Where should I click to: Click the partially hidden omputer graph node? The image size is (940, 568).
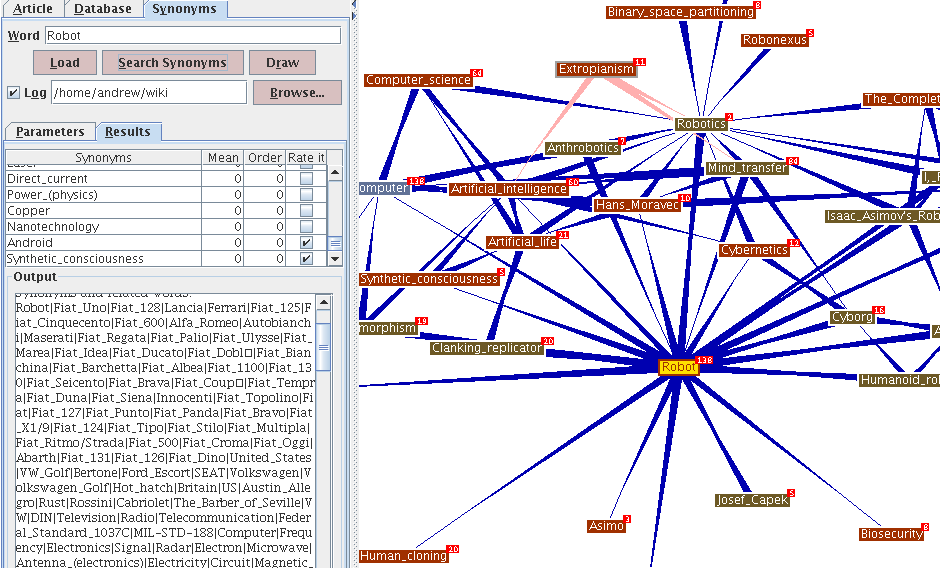[384, 188]
